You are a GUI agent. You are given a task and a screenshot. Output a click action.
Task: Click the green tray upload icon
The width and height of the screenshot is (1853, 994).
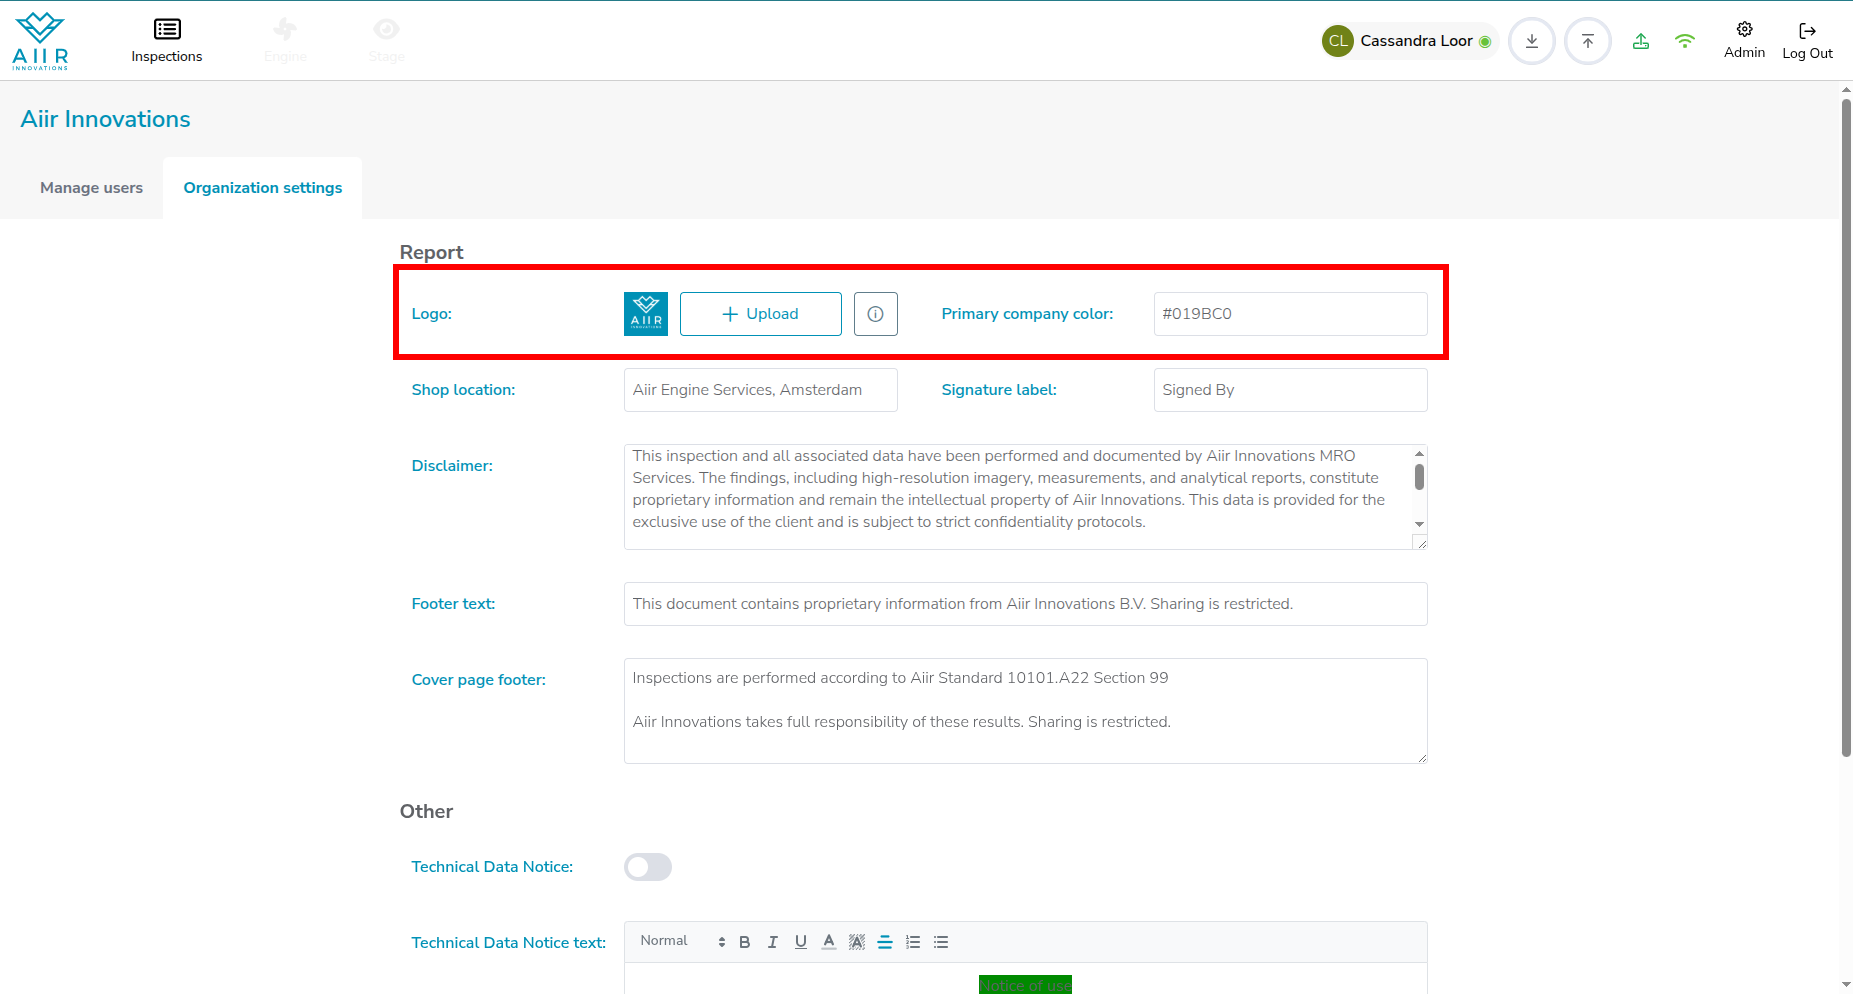point(1641,41)
